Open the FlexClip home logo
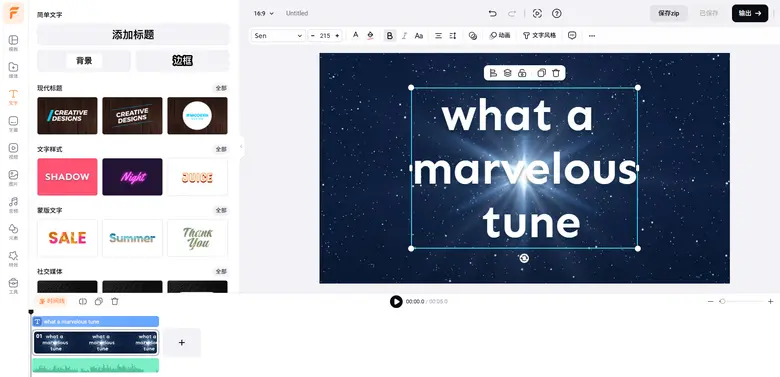 click(13, 13)
